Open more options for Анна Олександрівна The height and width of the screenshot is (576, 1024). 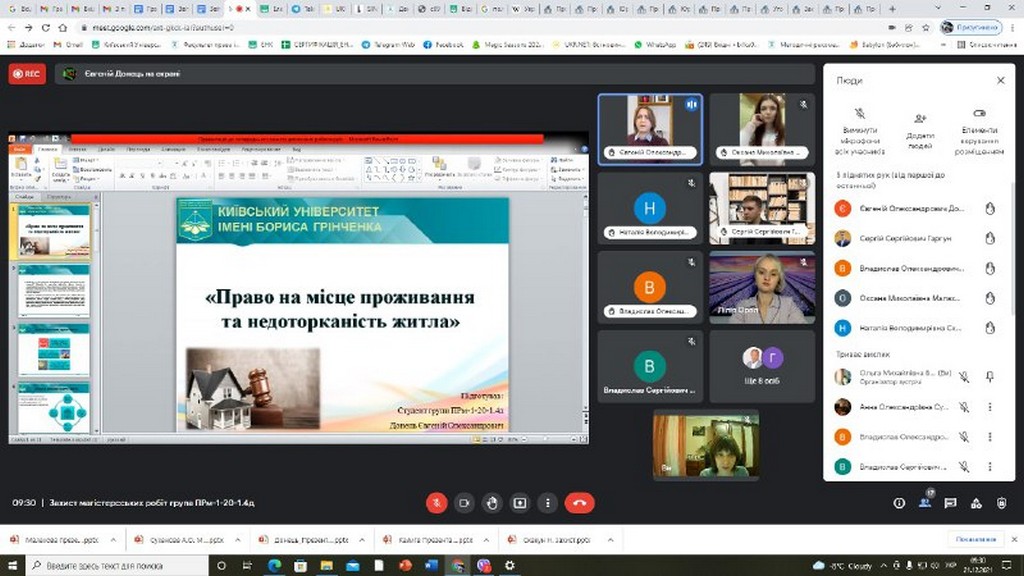(990, 407)
